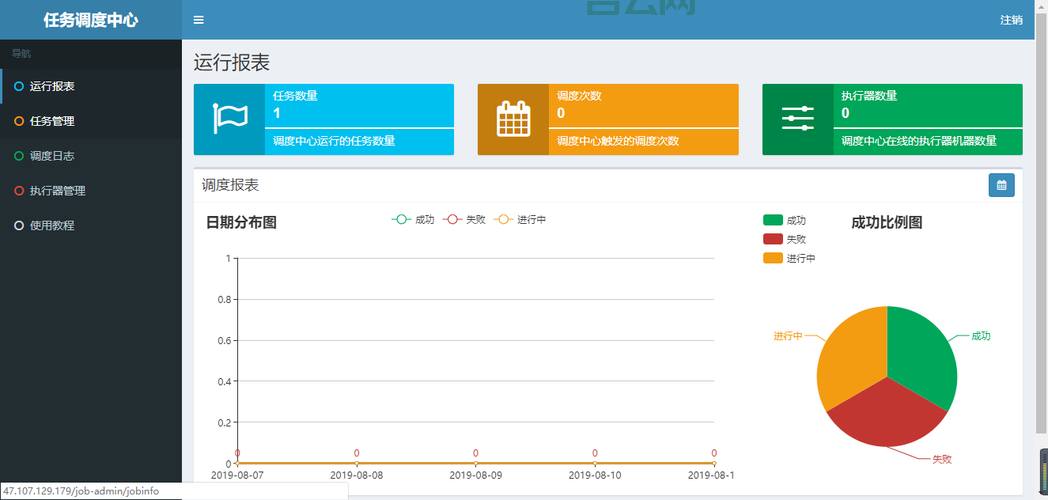Image resolution: width=1048 pixels, height=500 pixels.
Task: Open the date range calendar button
Action: (x=1001, y=185)
